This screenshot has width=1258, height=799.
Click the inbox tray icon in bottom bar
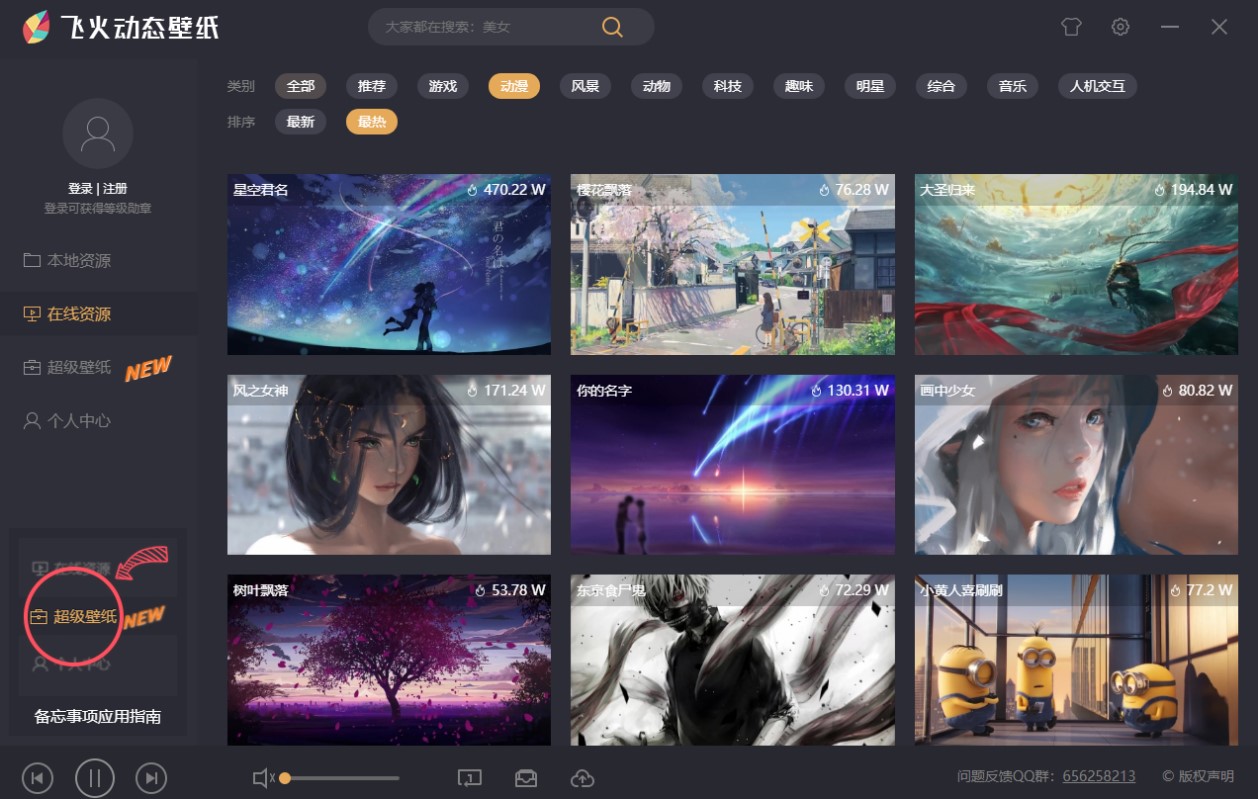[526, 778]
